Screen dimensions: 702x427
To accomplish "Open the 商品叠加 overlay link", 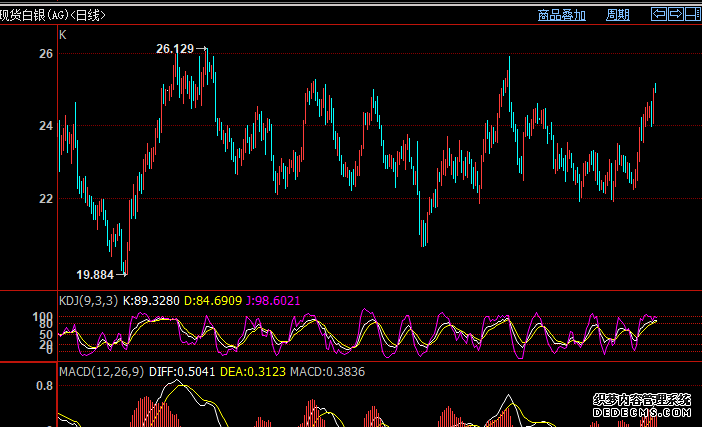I will (561, 15).
